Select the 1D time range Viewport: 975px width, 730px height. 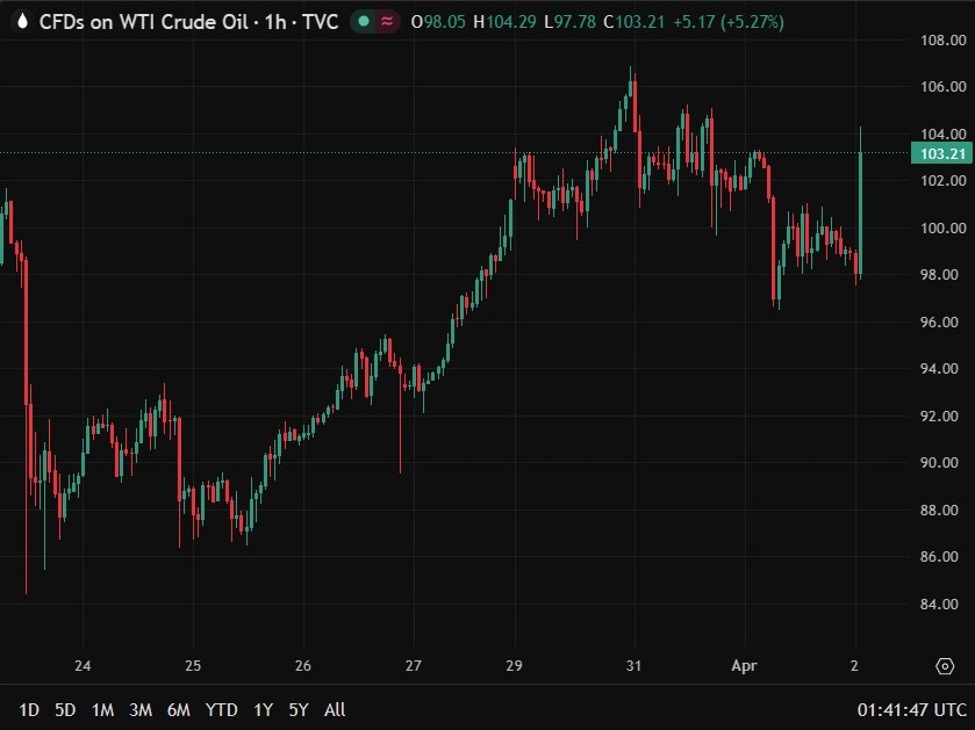click(x=29, y=710)
